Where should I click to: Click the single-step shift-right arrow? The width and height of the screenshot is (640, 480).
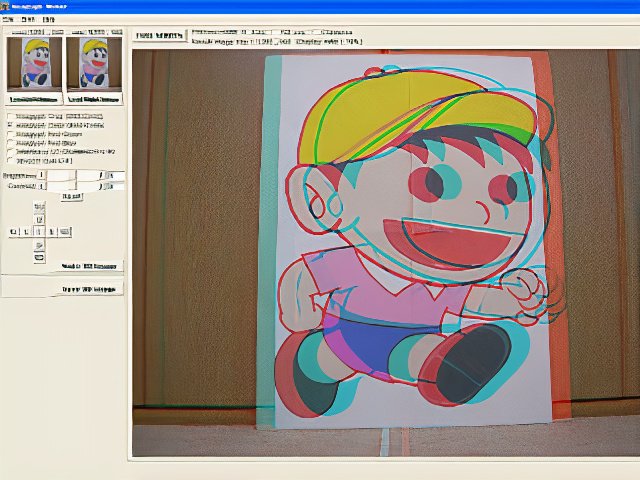click(x=51, y=232)
